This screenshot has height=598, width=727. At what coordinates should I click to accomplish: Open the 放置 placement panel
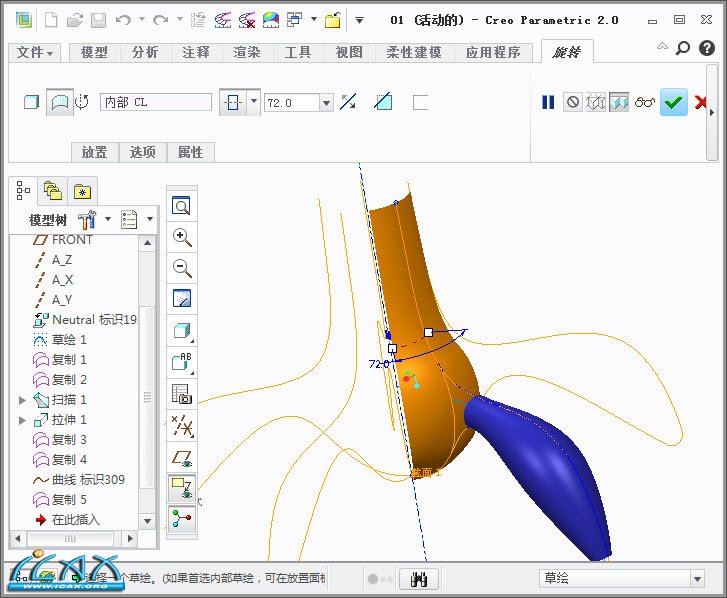click(x=94, y=152)
